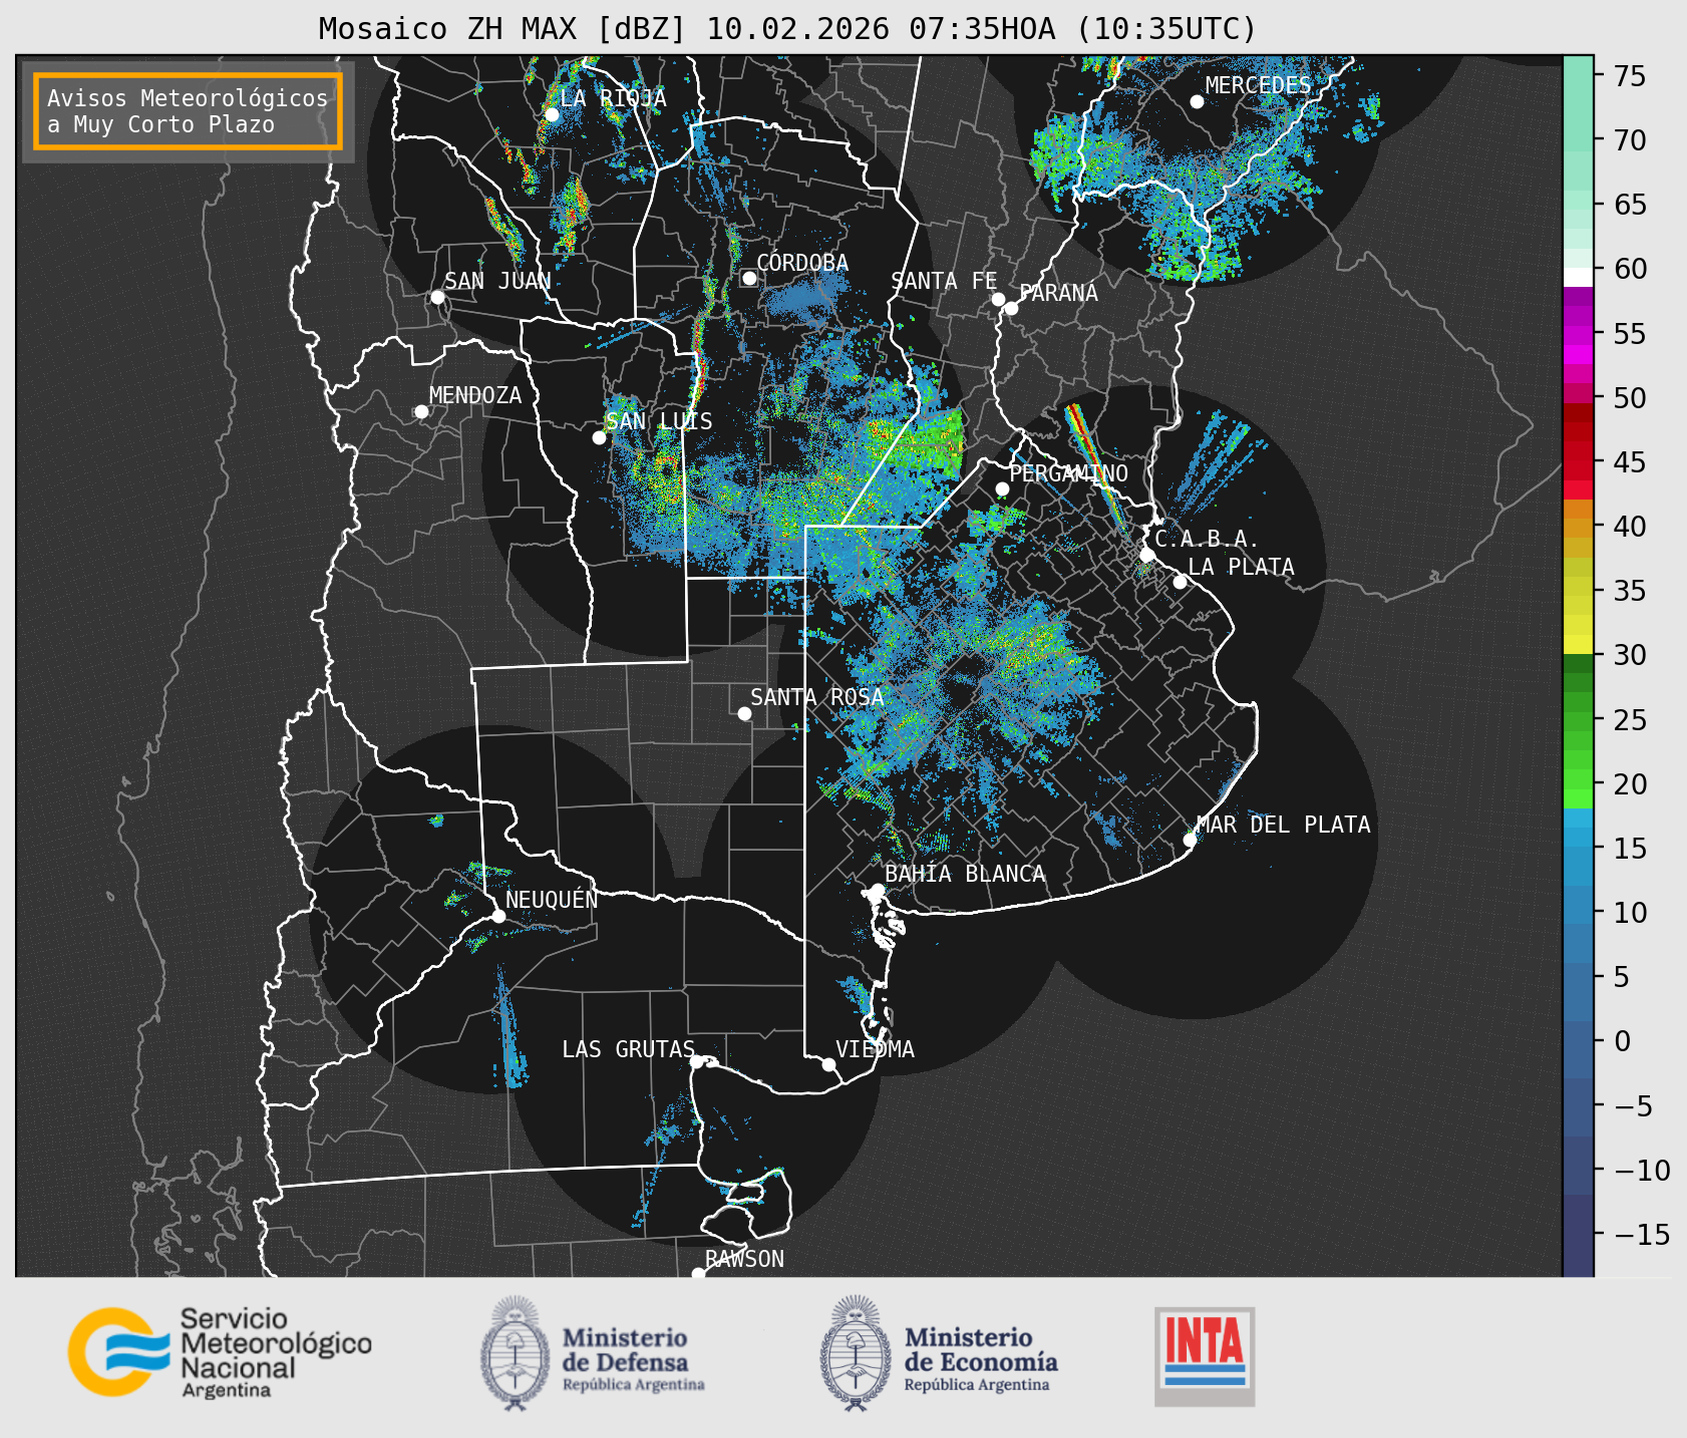Screen dimensions: 1687x1438
Task: Click the Pergamino city marker dot
Action: pos(1002,489)
